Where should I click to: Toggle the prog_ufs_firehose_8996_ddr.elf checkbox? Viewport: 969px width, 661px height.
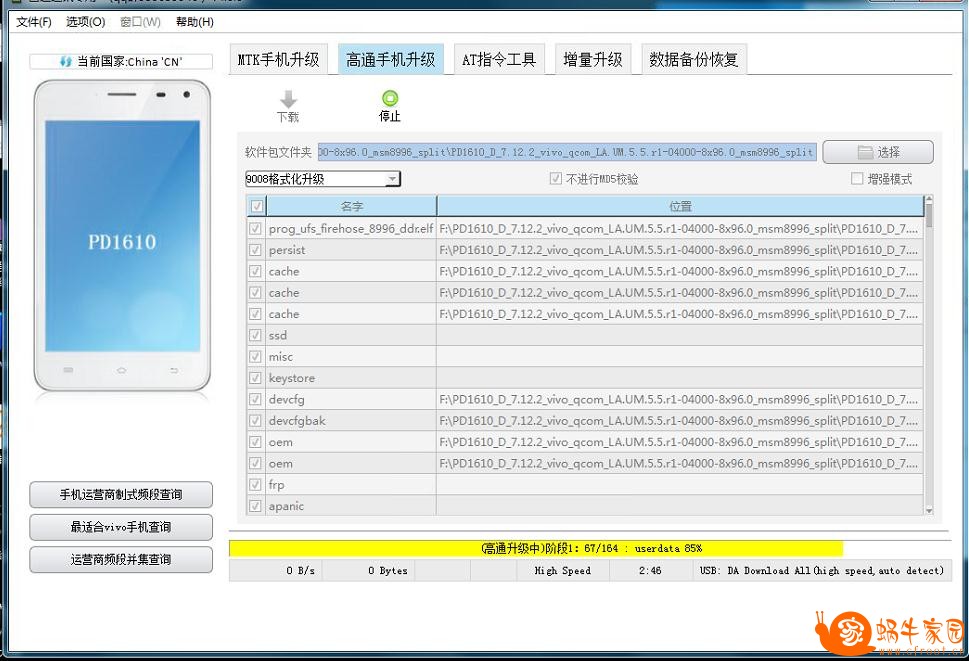point(255,229)
